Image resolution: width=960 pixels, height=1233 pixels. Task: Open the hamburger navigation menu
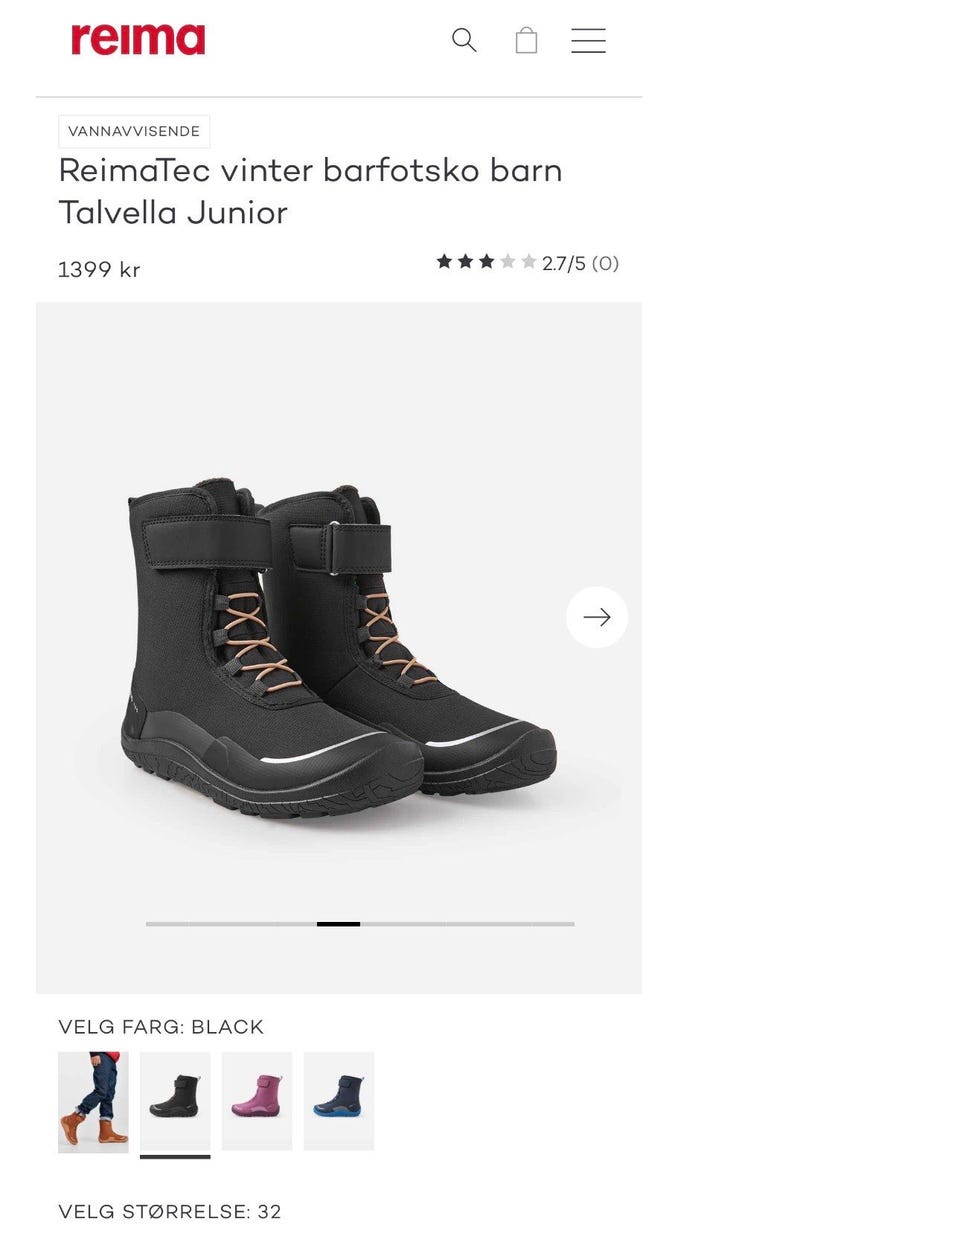[x=588, y=40]
